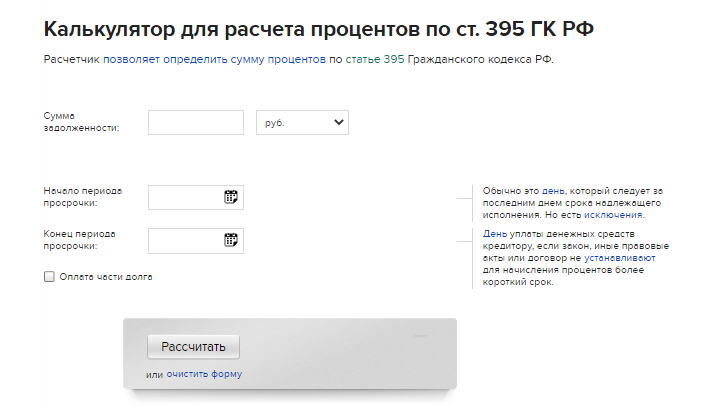Viewport: 722px width, 408px height.
Task: Click the 'Начало периода просрочки' label
Action: point(83,196)
